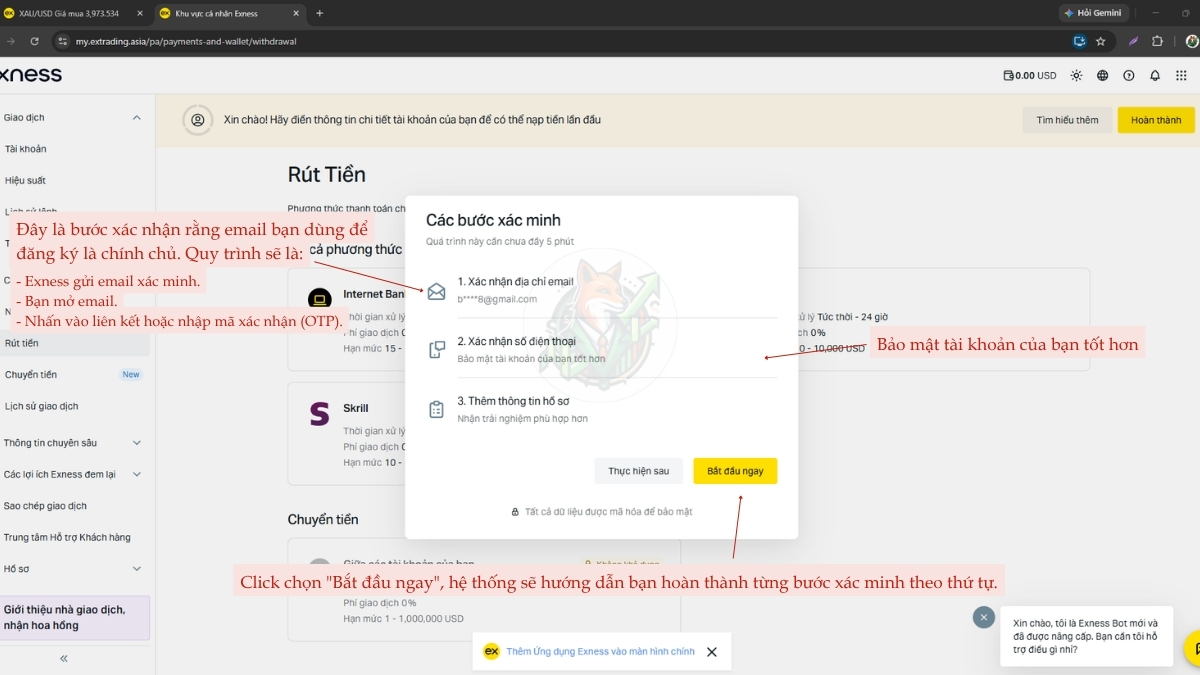Open the browser profile avatar
The image size is (1200, 675).
[1191, 41]
